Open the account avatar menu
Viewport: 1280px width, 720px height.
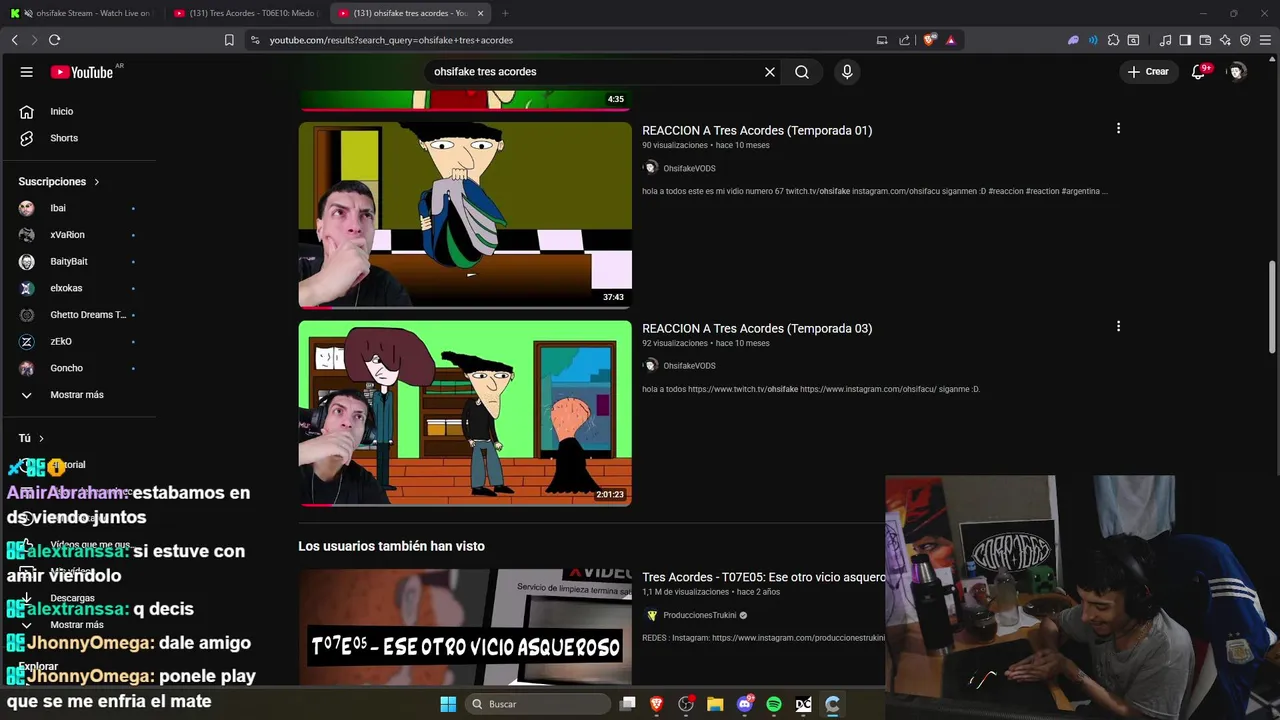click(1237, 72)
